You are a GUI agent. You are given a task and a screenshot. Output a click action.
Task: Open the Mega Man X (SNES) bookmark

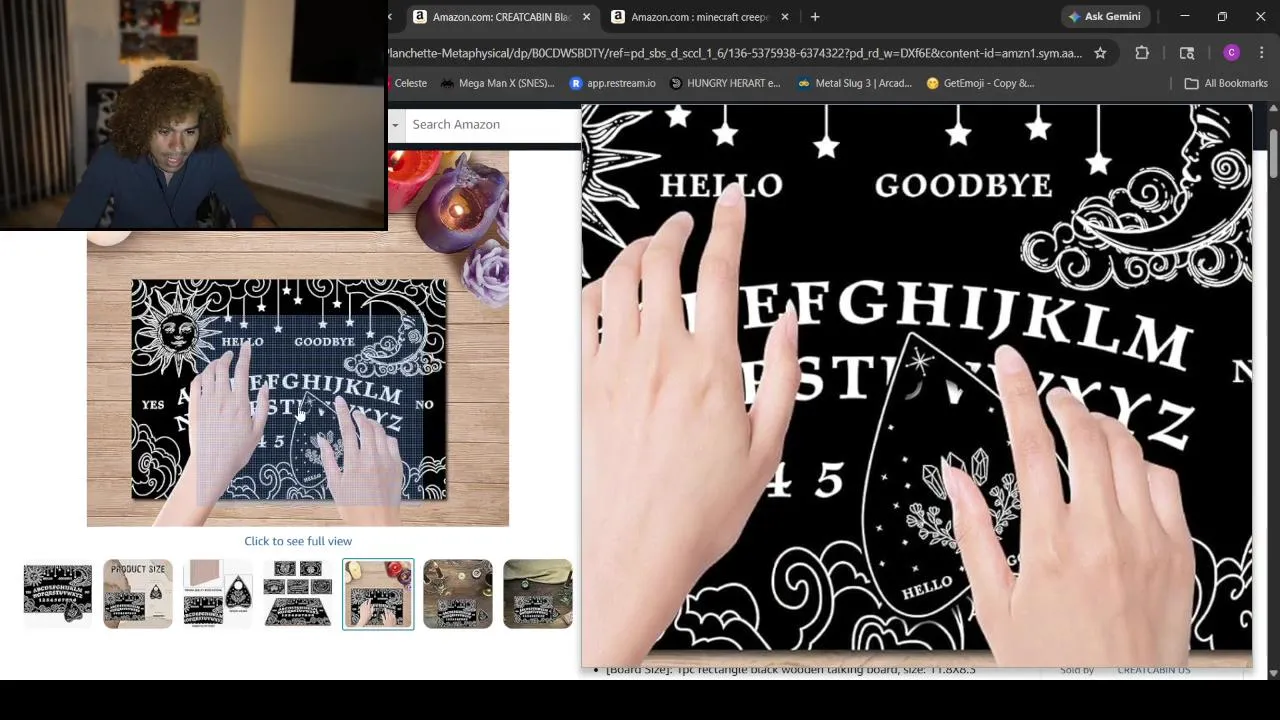[x=497, y=83]
